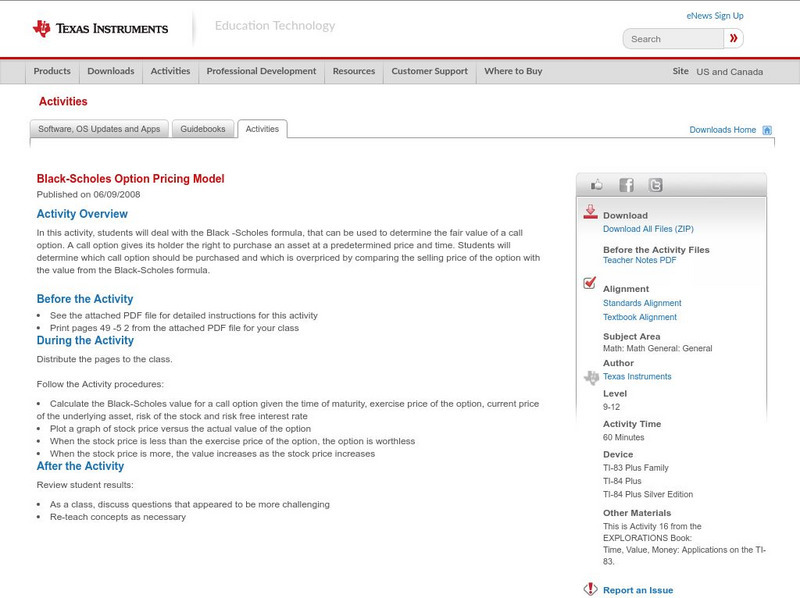Open the Software, OS Updates and Apps tab

coord(100,128)
